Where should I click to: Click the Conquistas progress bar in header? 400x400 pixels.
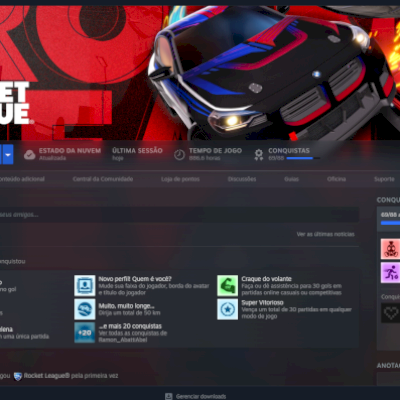[x=303, y=158]
